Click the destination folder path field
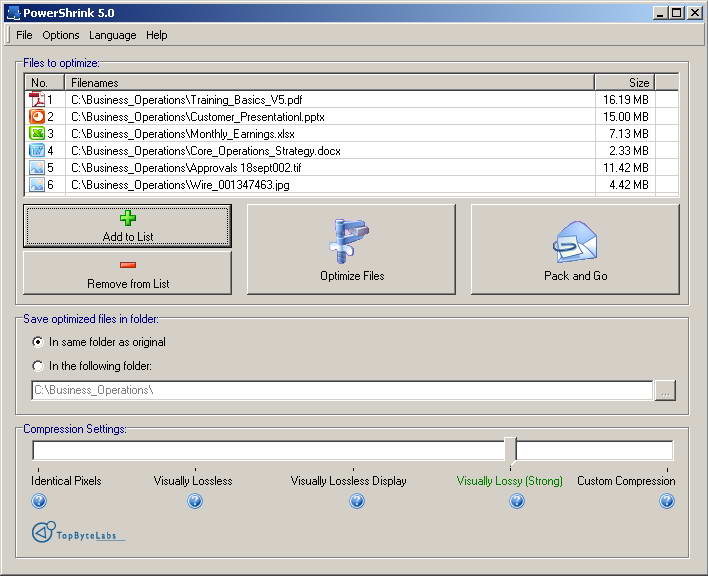This screenshot has width=708, height=576. coord(342,390)
